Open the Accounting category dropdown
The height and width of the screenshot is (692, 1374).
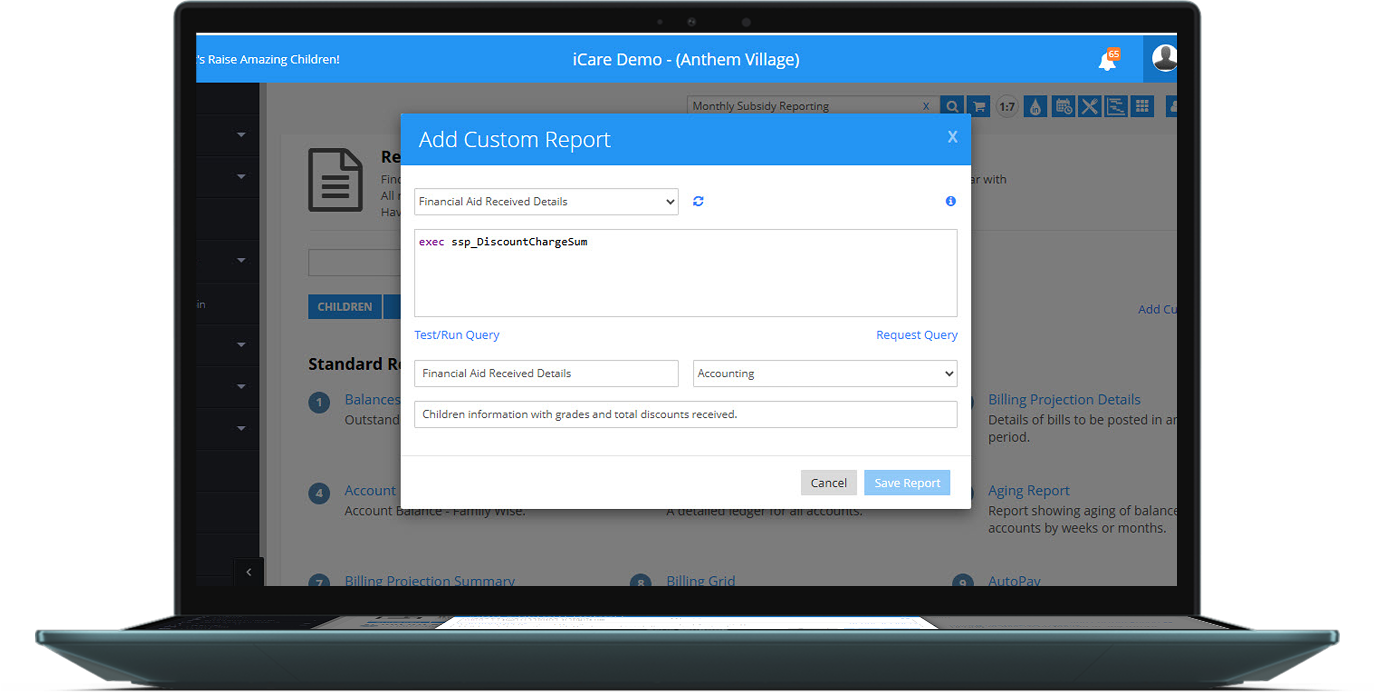pos(825,373)
